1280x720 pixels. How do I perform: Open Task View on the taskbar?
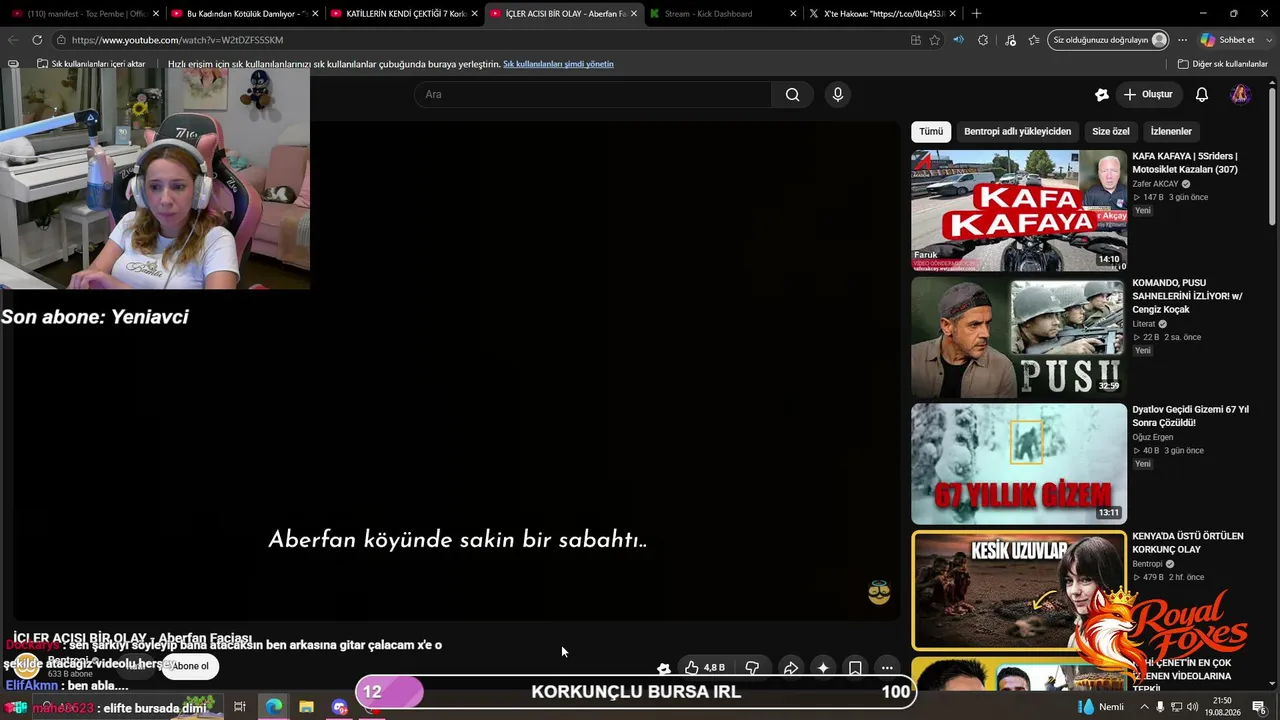point(240,707)
